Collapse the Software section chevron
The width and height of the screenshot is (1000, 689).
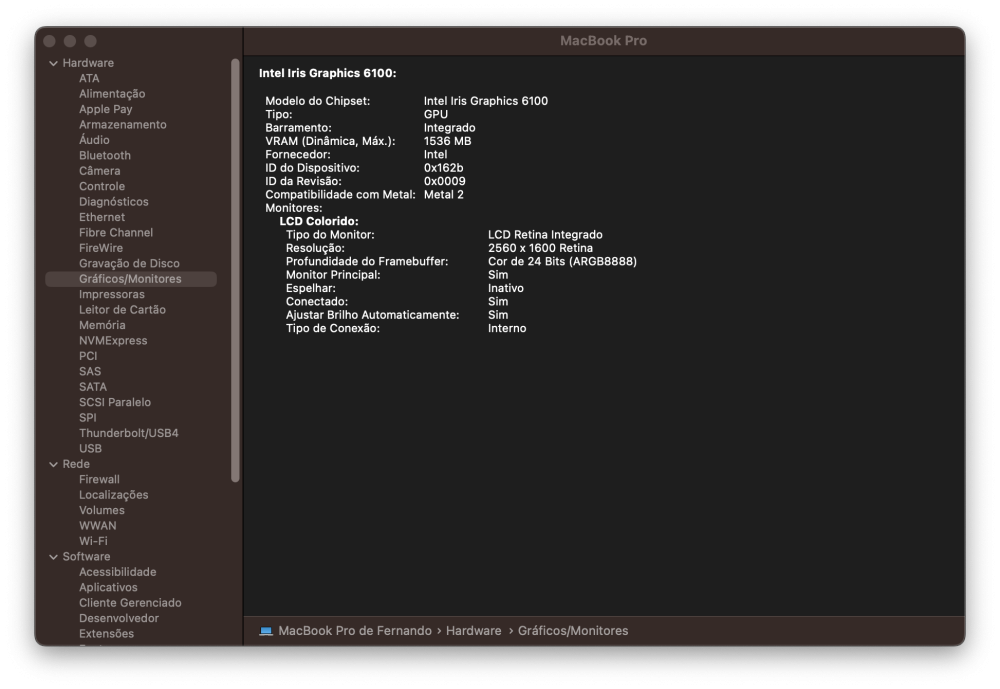(54, 557)
